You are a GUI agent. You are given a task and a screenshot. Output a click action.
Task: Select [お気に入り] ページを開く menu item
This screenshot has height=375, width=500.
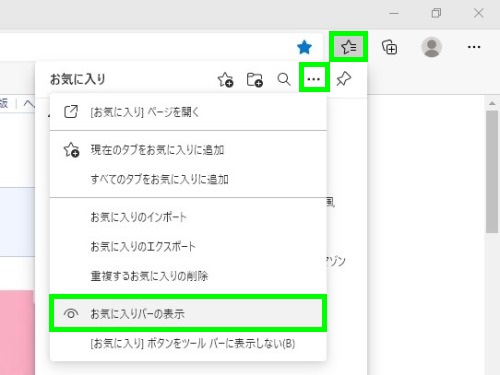click(x=188, y=112)
